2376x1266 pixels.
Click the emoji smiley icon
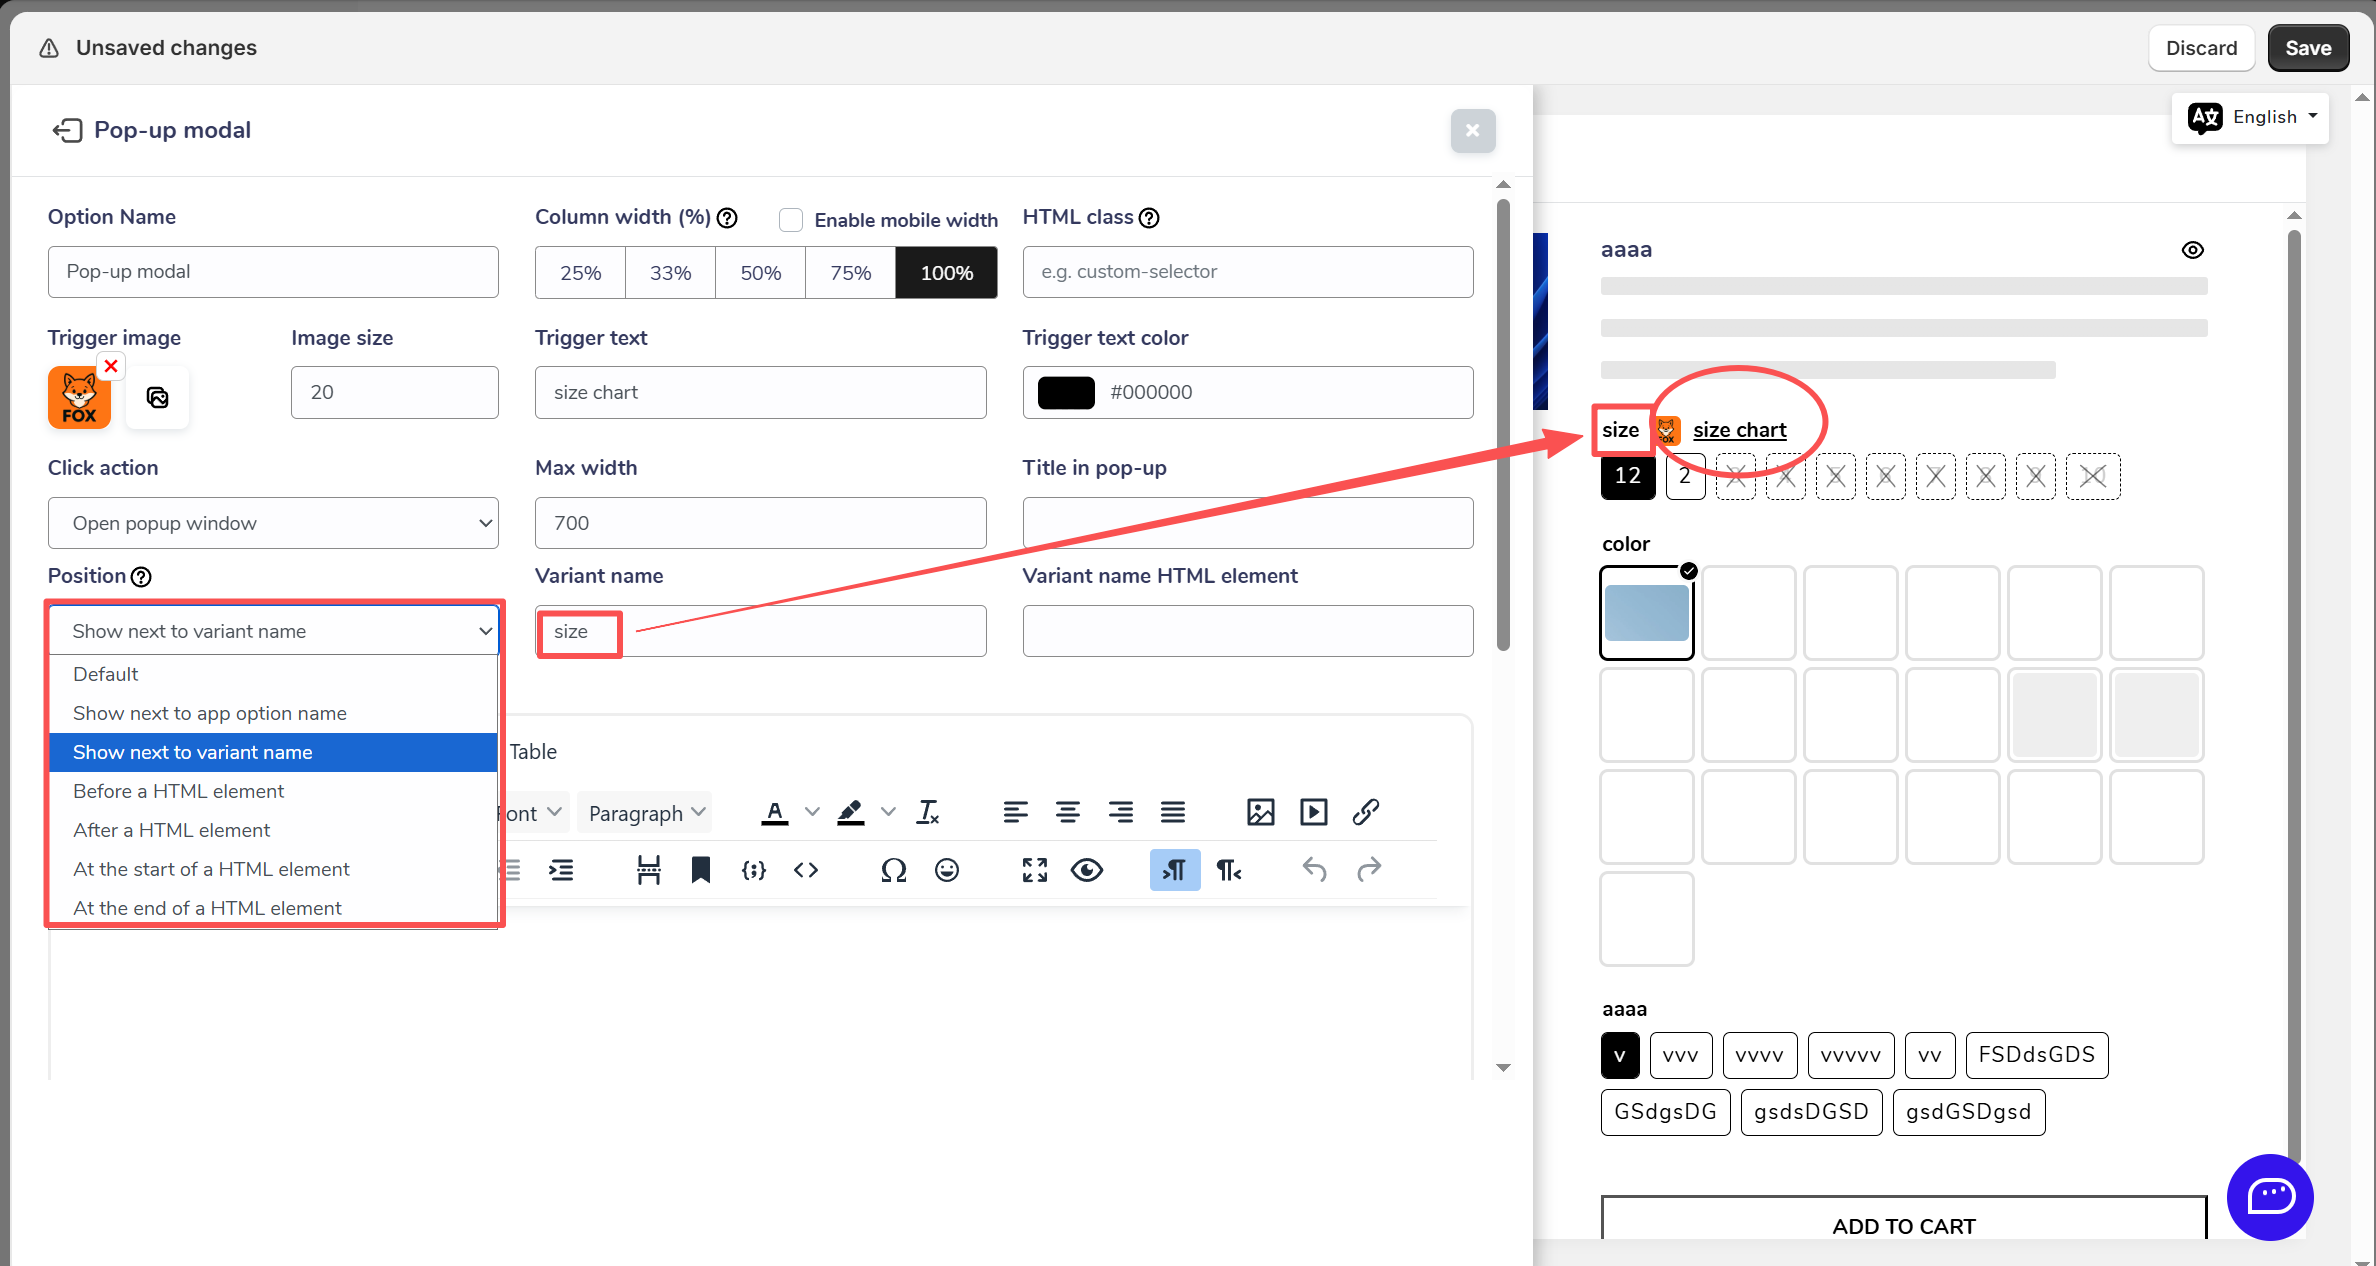click(946, 870)
